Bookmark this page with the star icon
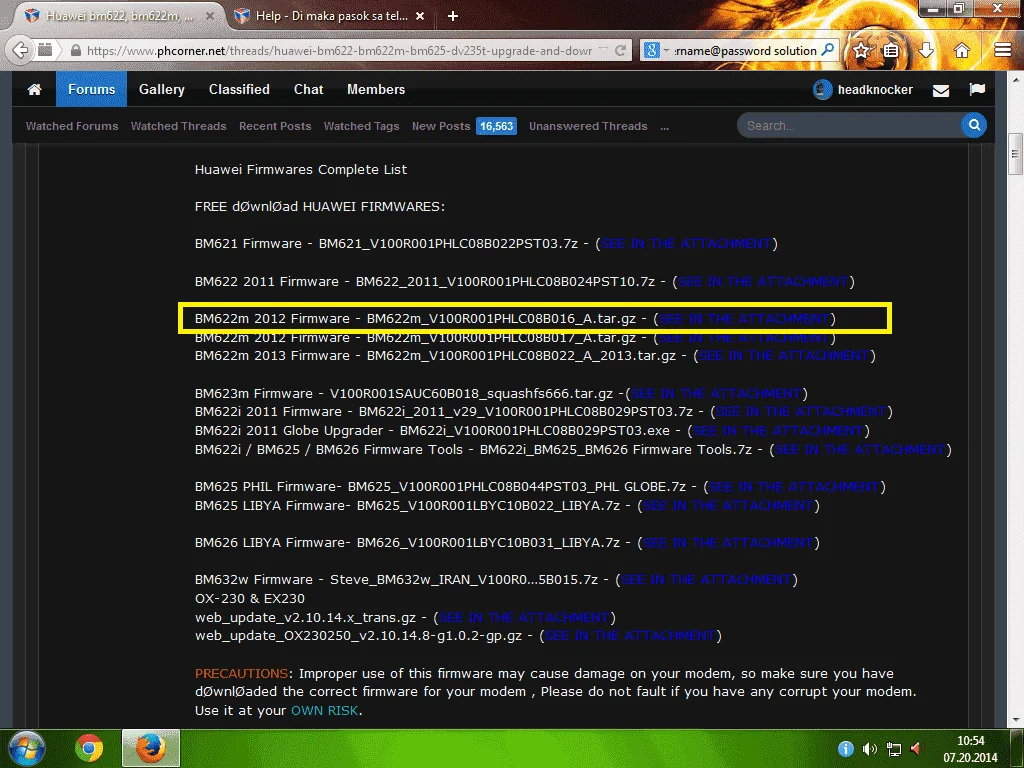Image resolution: width=1024 pixels, height=768 pixels. (861, 50)
